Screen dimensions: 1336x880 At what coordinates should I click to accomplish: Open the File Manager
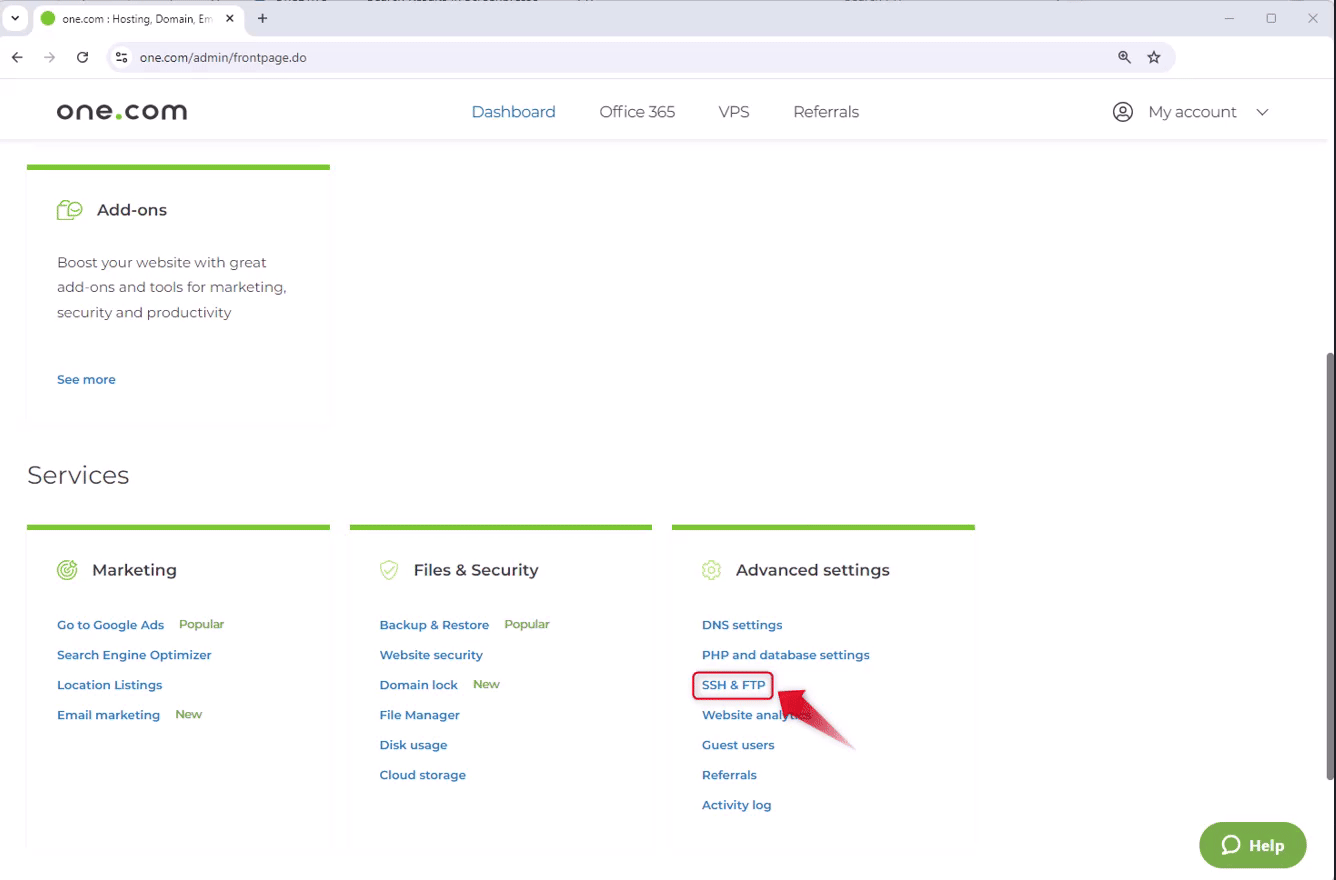point(419,714)
